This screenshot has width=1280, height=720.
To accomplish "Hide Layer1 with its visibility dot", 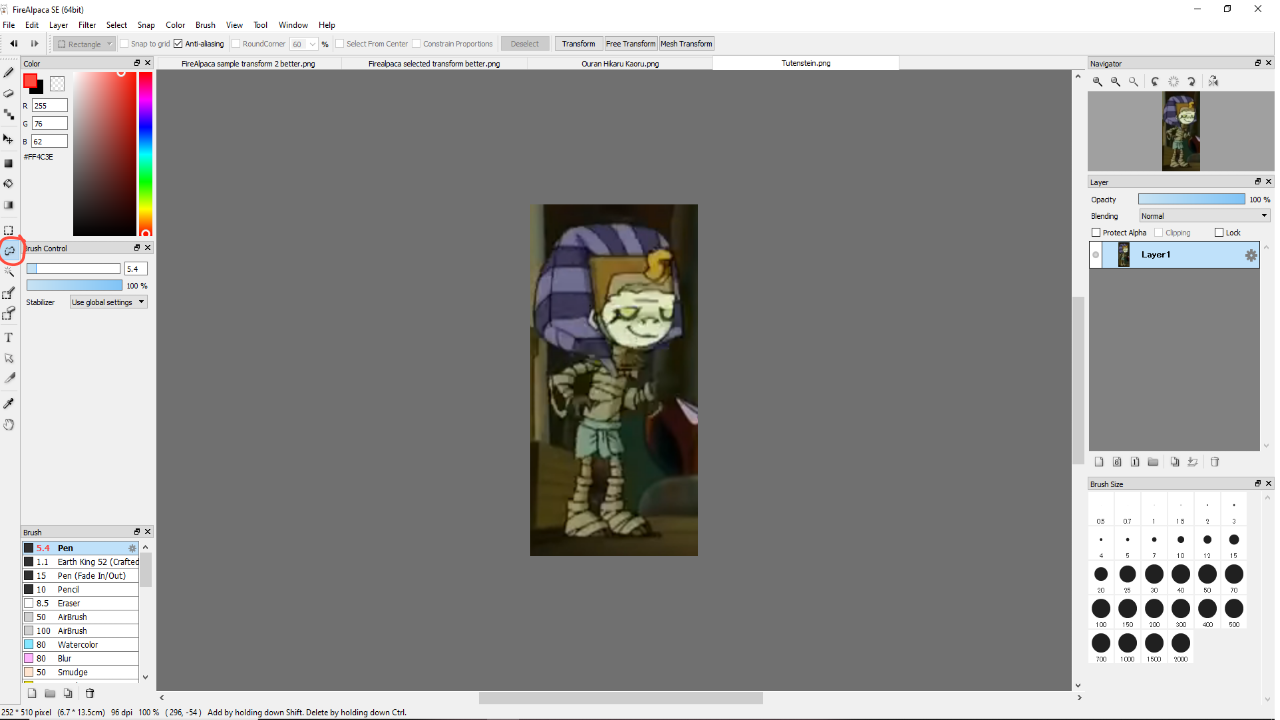I will (1096, 255).
